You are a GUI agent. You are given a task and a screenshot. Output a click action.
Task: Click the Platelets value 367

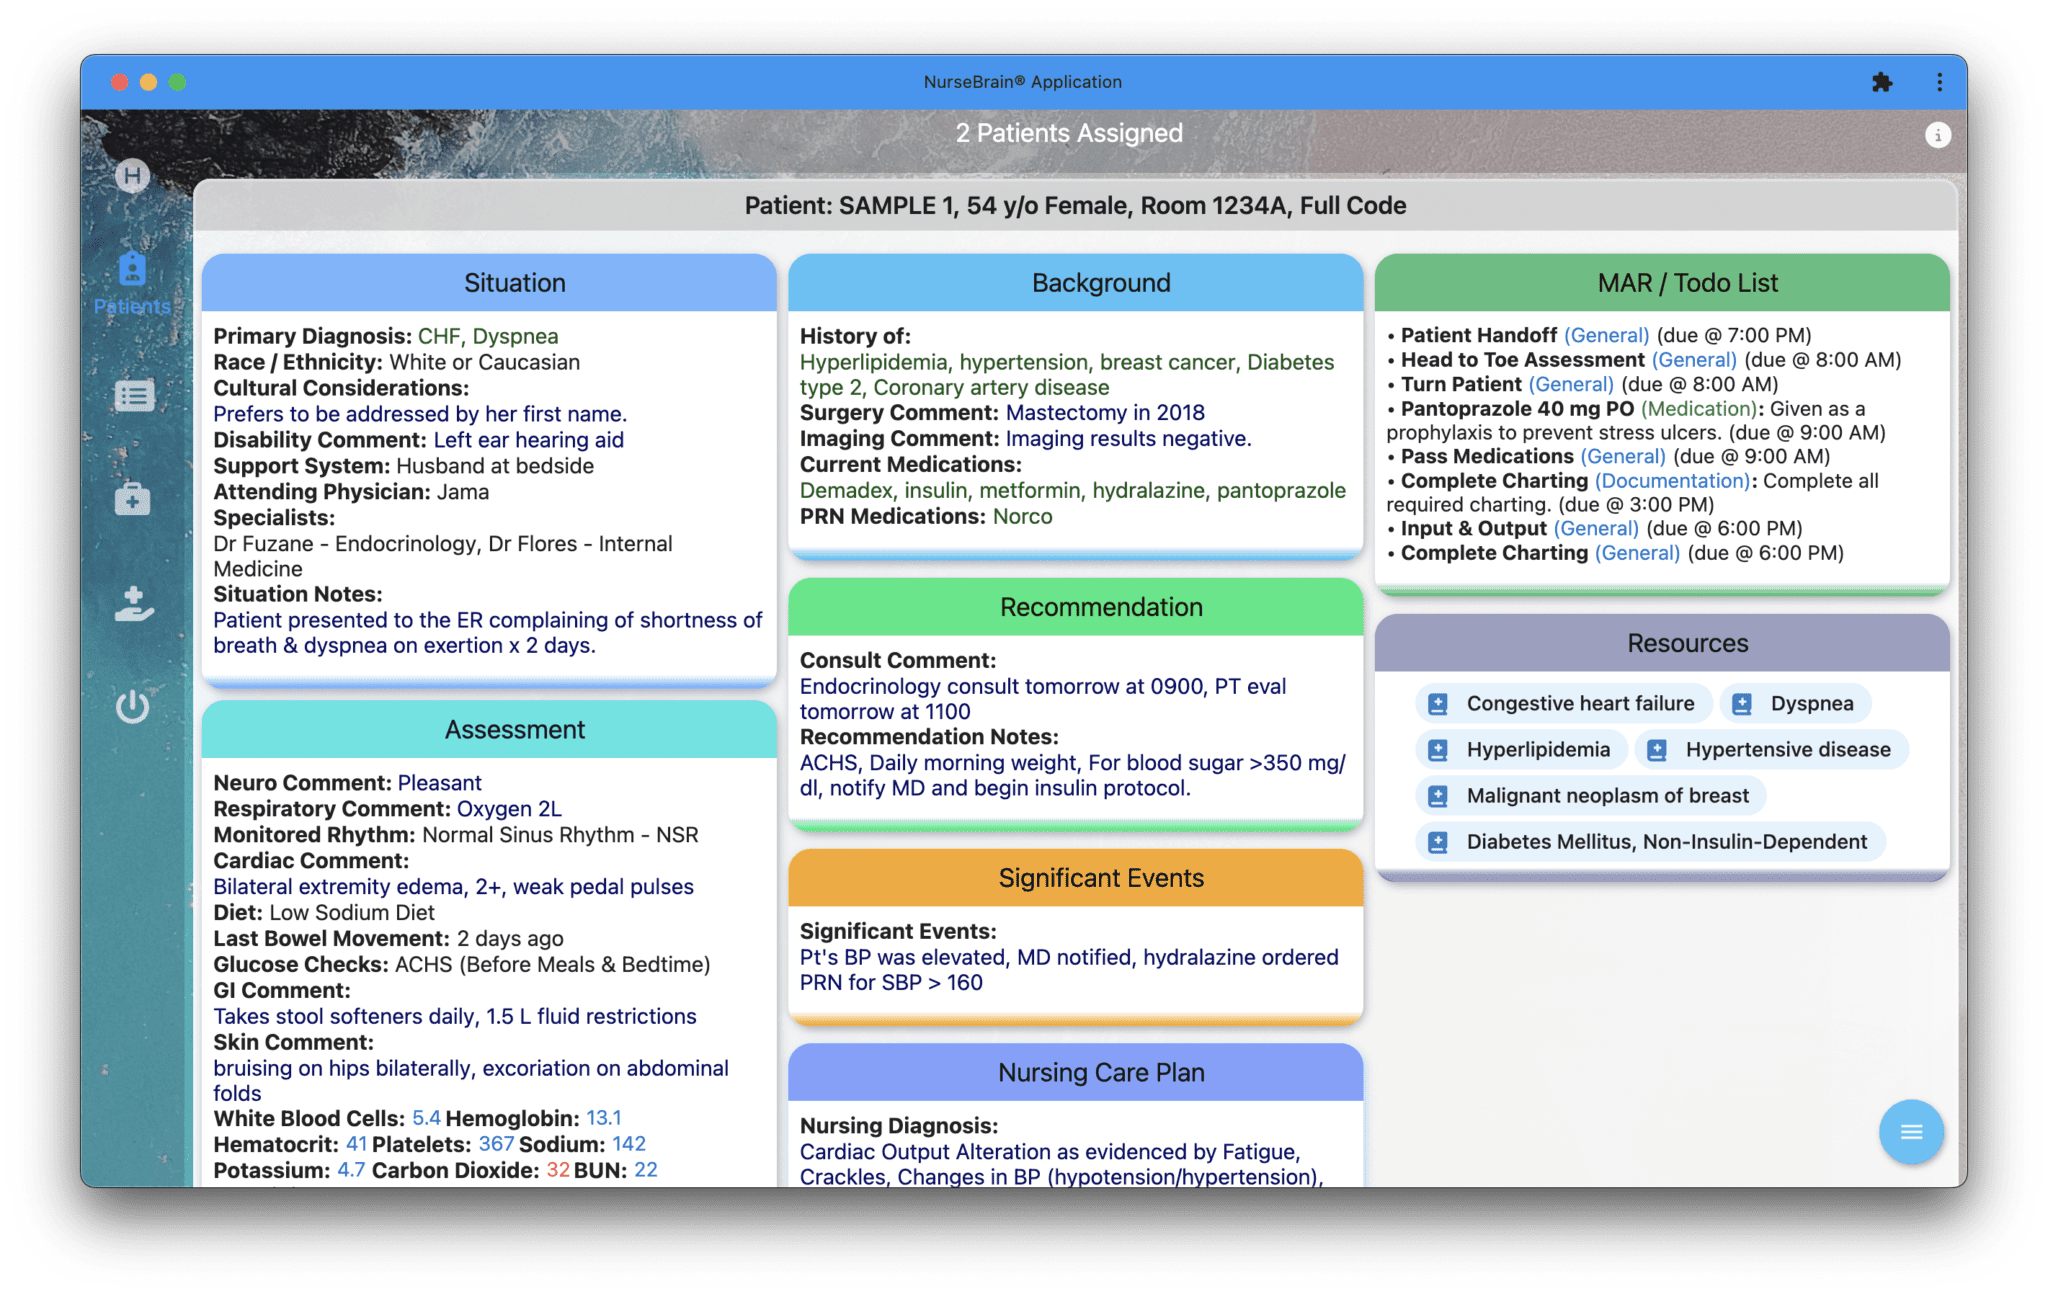tap(496, 1144)
